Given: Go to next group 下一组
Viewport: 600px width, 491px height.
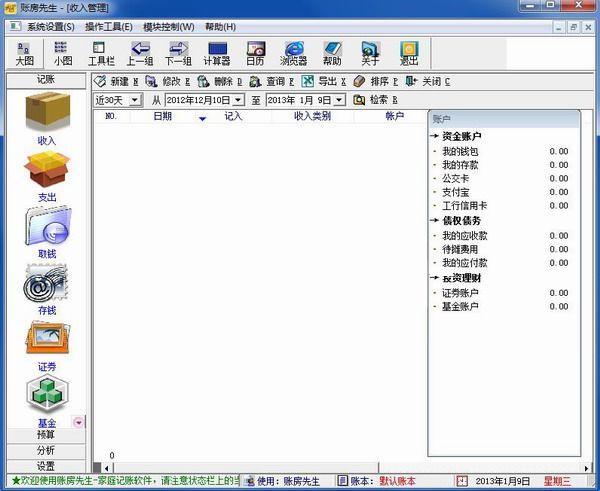Looking at the screenshot, I should (x=178, y=54).
